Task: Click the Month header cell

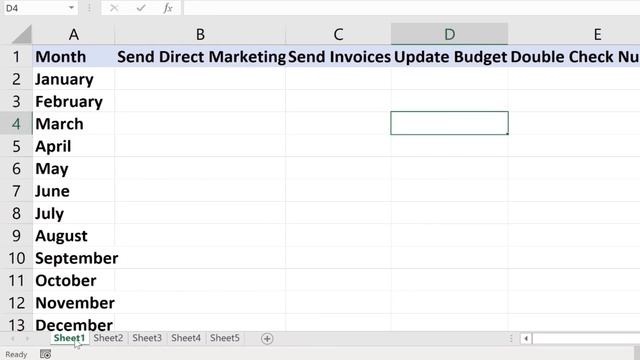Action: click(73, 56)
